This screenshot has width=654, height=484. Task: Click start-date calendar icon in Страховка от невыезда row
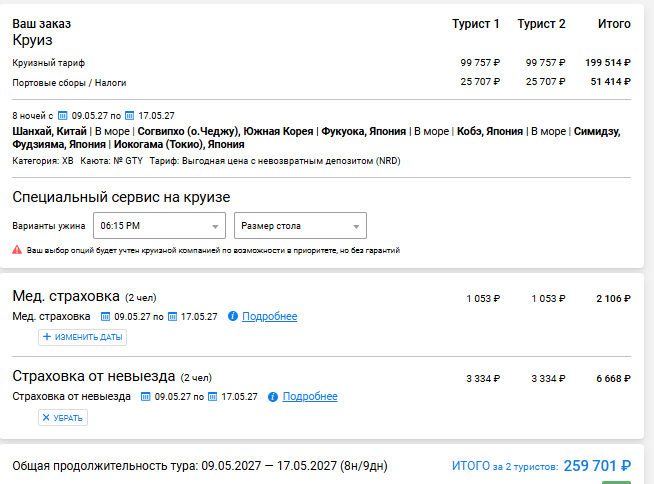pos(145,397)
